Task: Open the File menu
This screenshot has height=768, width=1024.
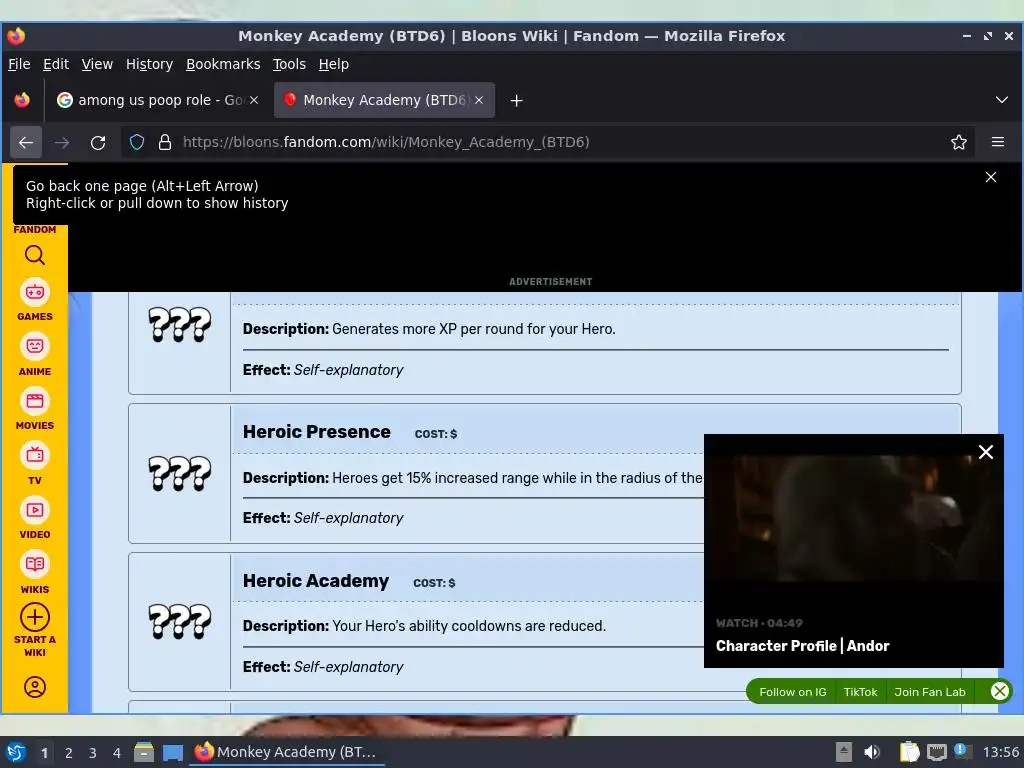Action: (x=19, y=64)
